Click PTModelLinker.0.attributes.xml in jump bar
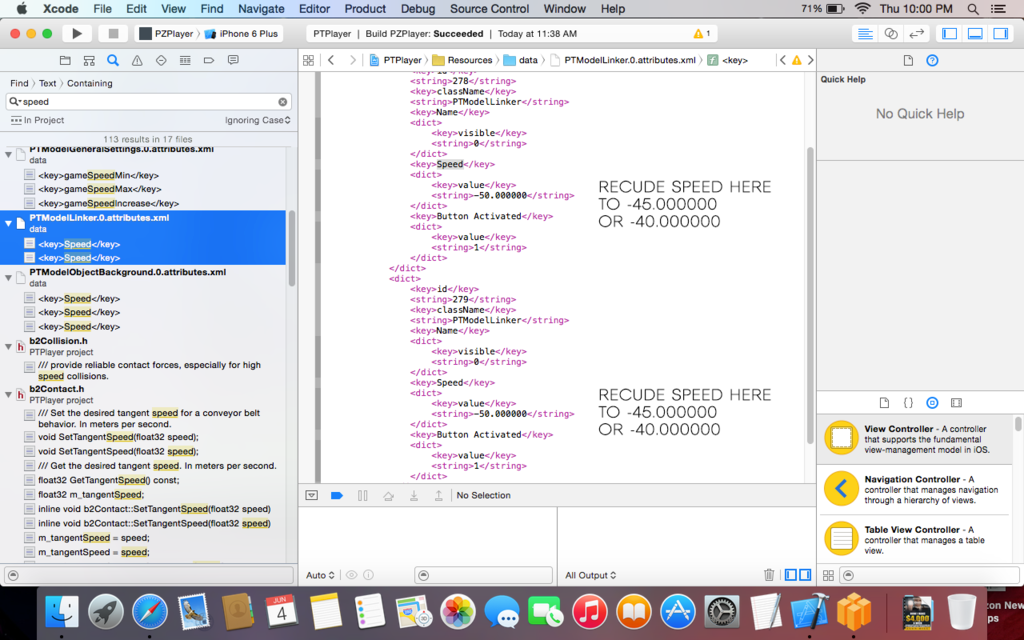This screenshot has height=640, width=1024. click(623, 60)
